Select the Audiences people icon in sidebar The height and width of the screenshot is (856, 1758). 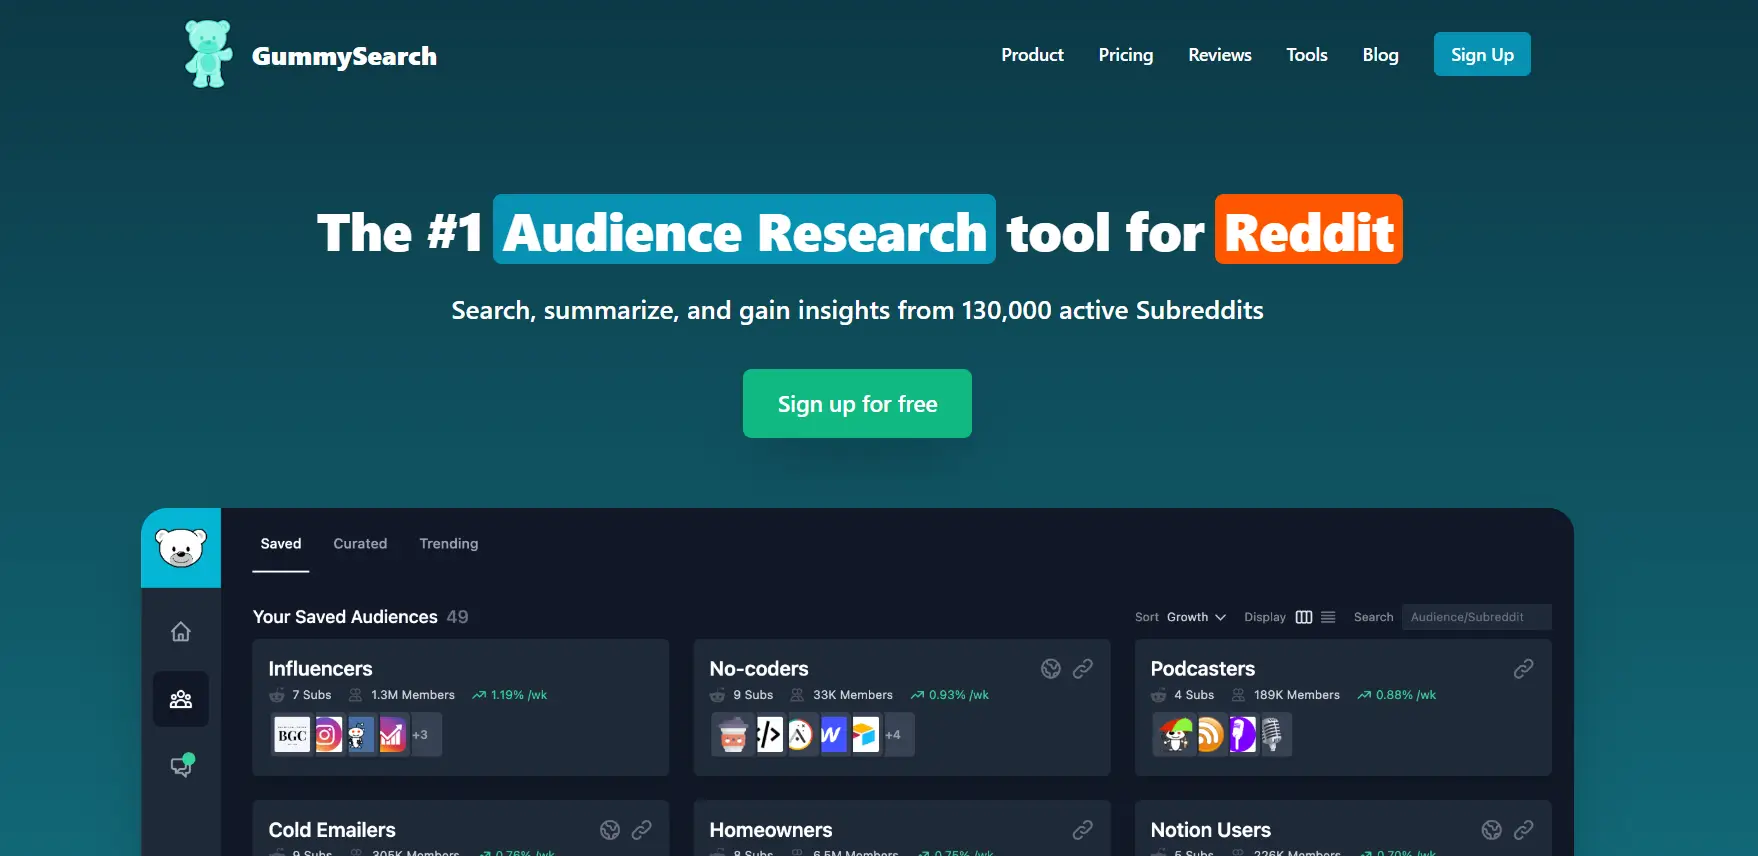(181, 699)
